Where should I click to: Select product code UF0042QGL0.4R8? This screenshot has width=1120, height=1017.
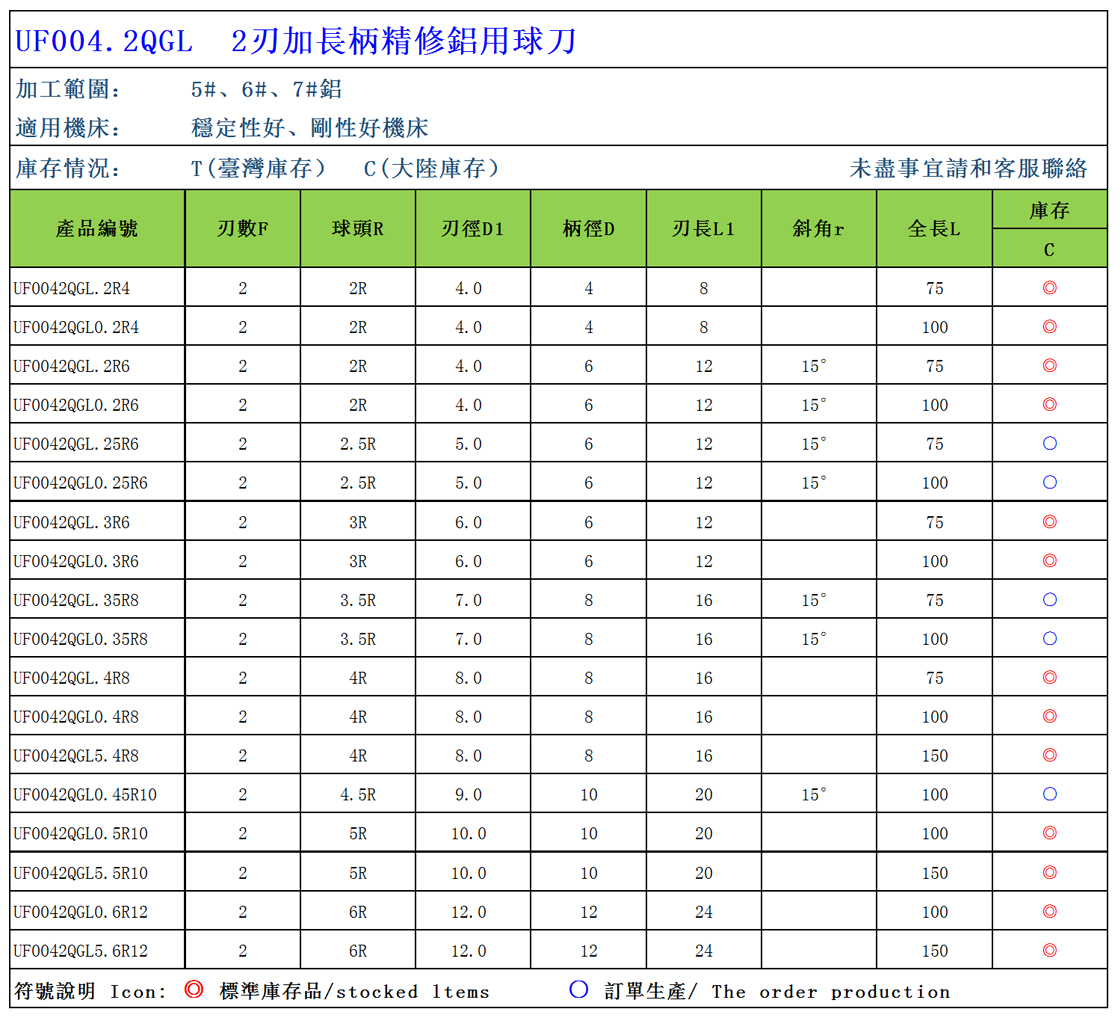[76, 717]
